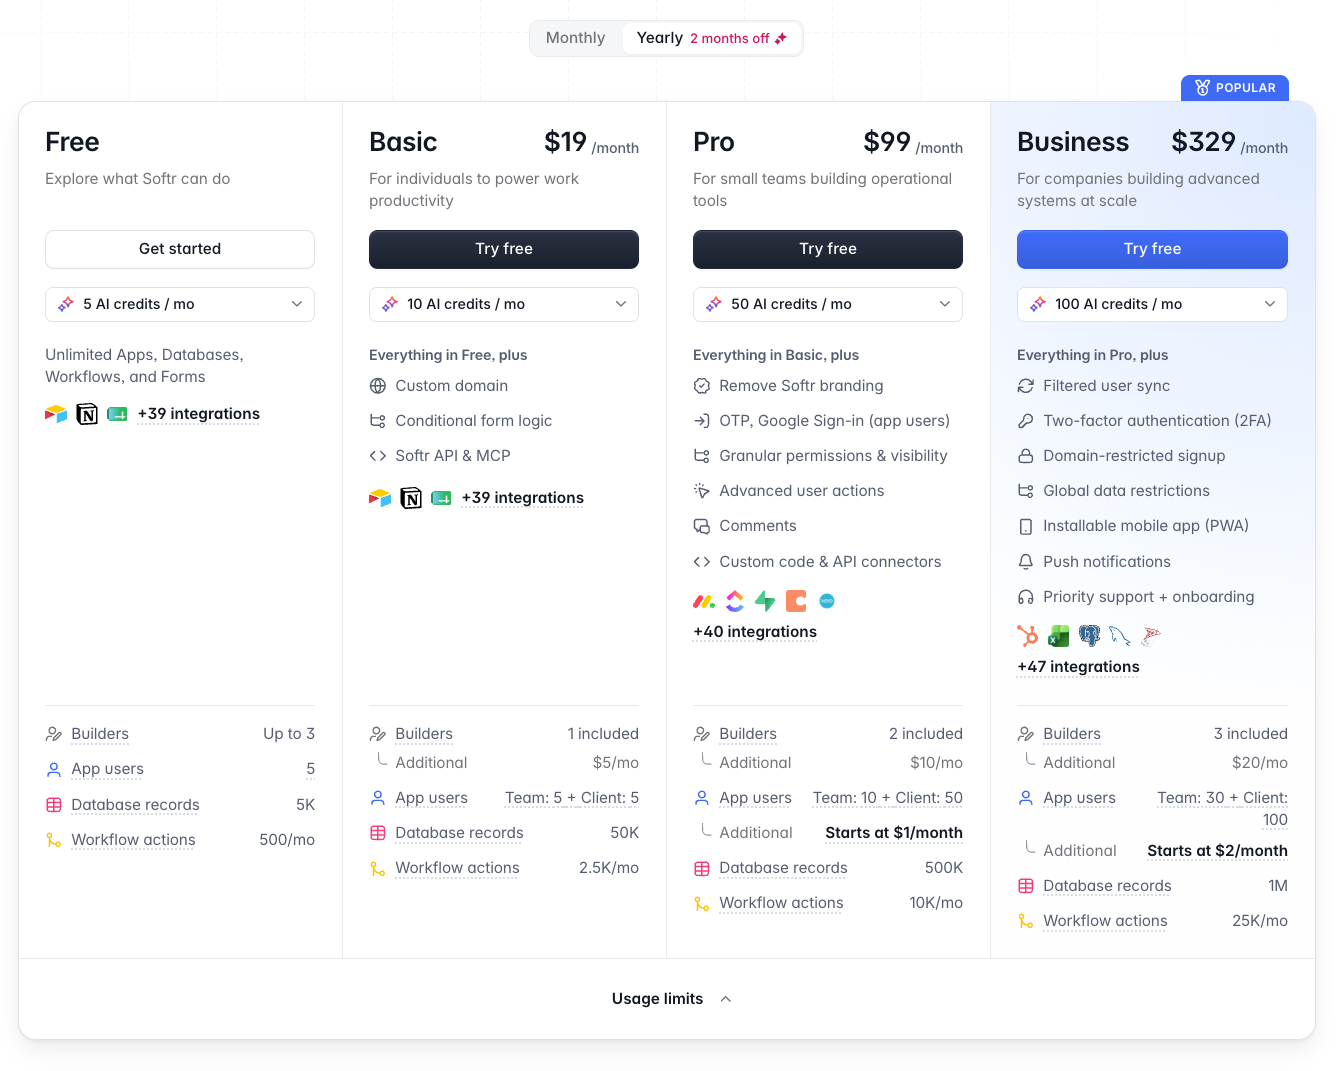
Task: Click the monday.com integration icon
Action: pyautogui.click(x=704, y=601)
